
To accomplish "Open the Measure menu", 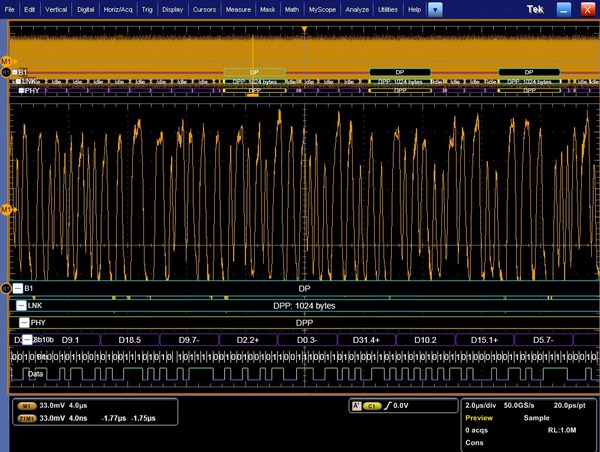I will pos(238,10).
